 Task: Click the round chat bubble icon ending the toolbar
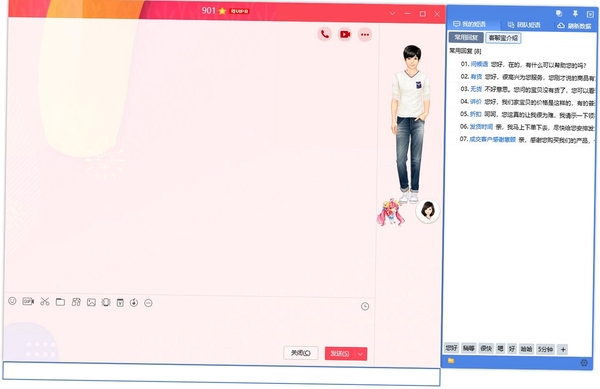(148, 303)
